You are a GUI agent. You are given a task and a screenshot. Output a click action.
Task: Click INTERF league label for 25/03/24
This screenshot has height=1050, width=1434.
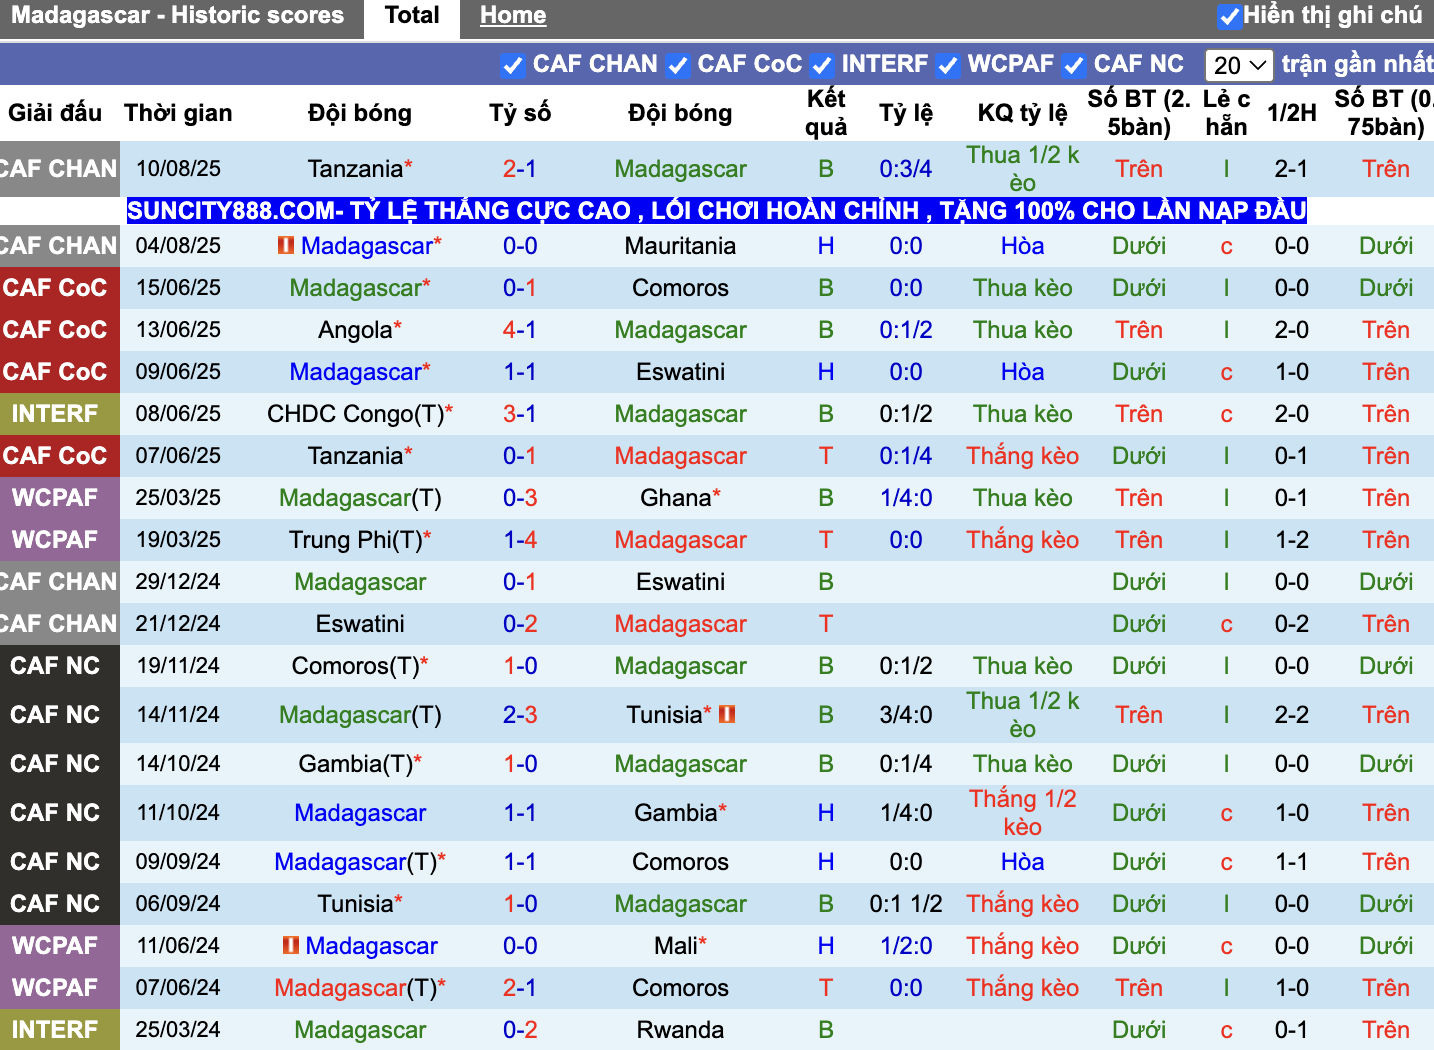click(x=55, y=1030)
